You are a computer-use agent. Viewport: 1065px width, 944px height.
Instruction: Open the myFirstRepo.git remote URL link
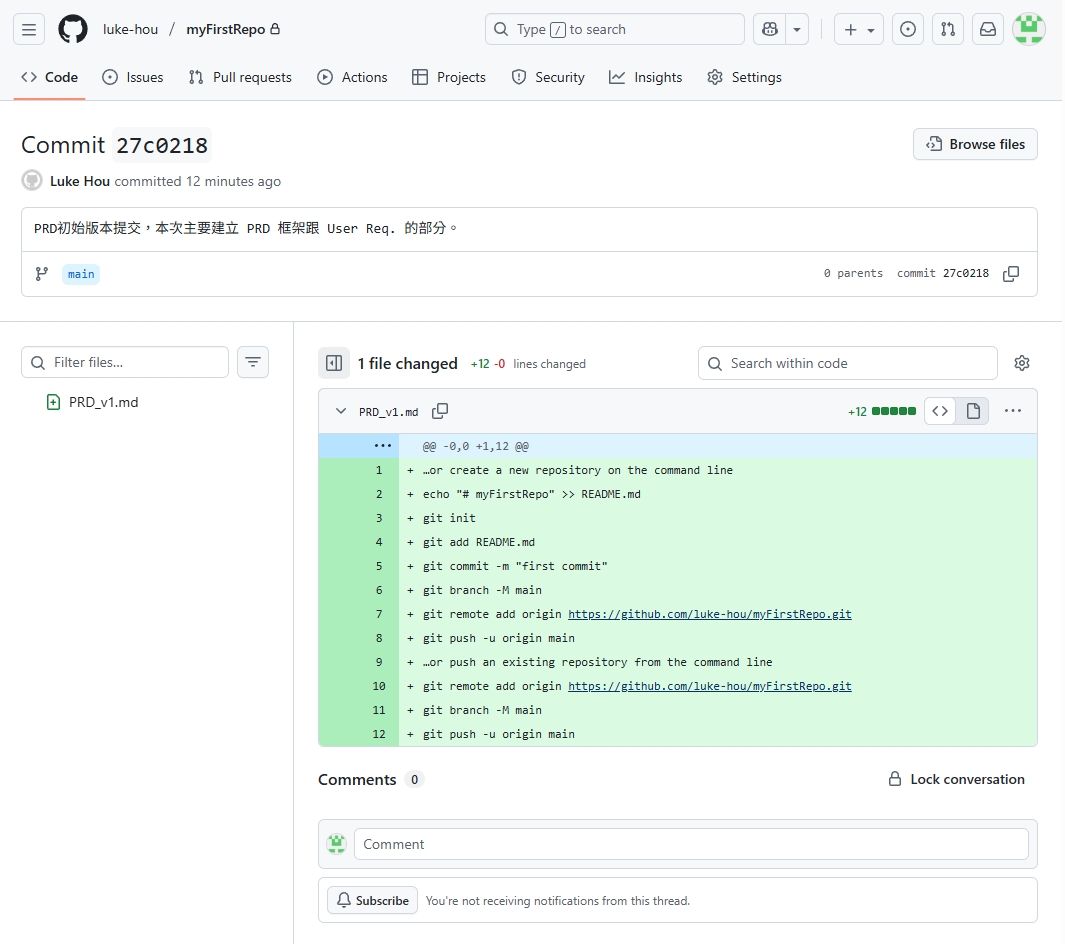tap(710, 613)
